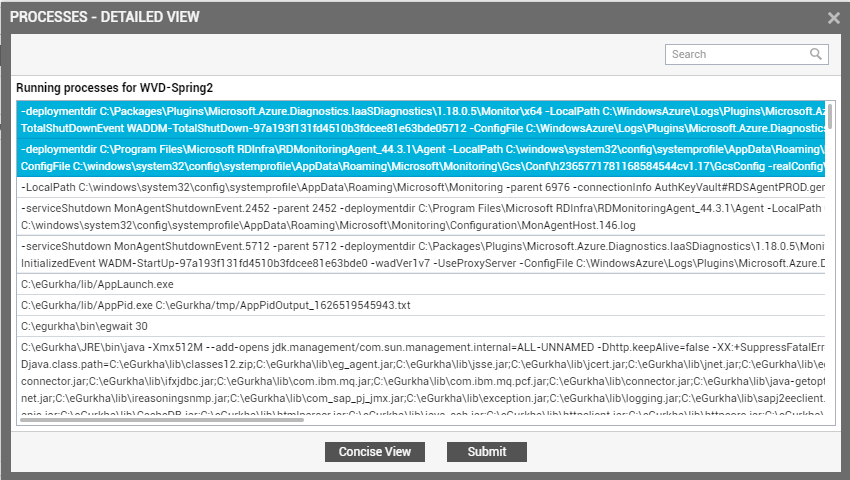Switch to Concise View
This screenshot has height=480, width=850.
pos(375,452)
